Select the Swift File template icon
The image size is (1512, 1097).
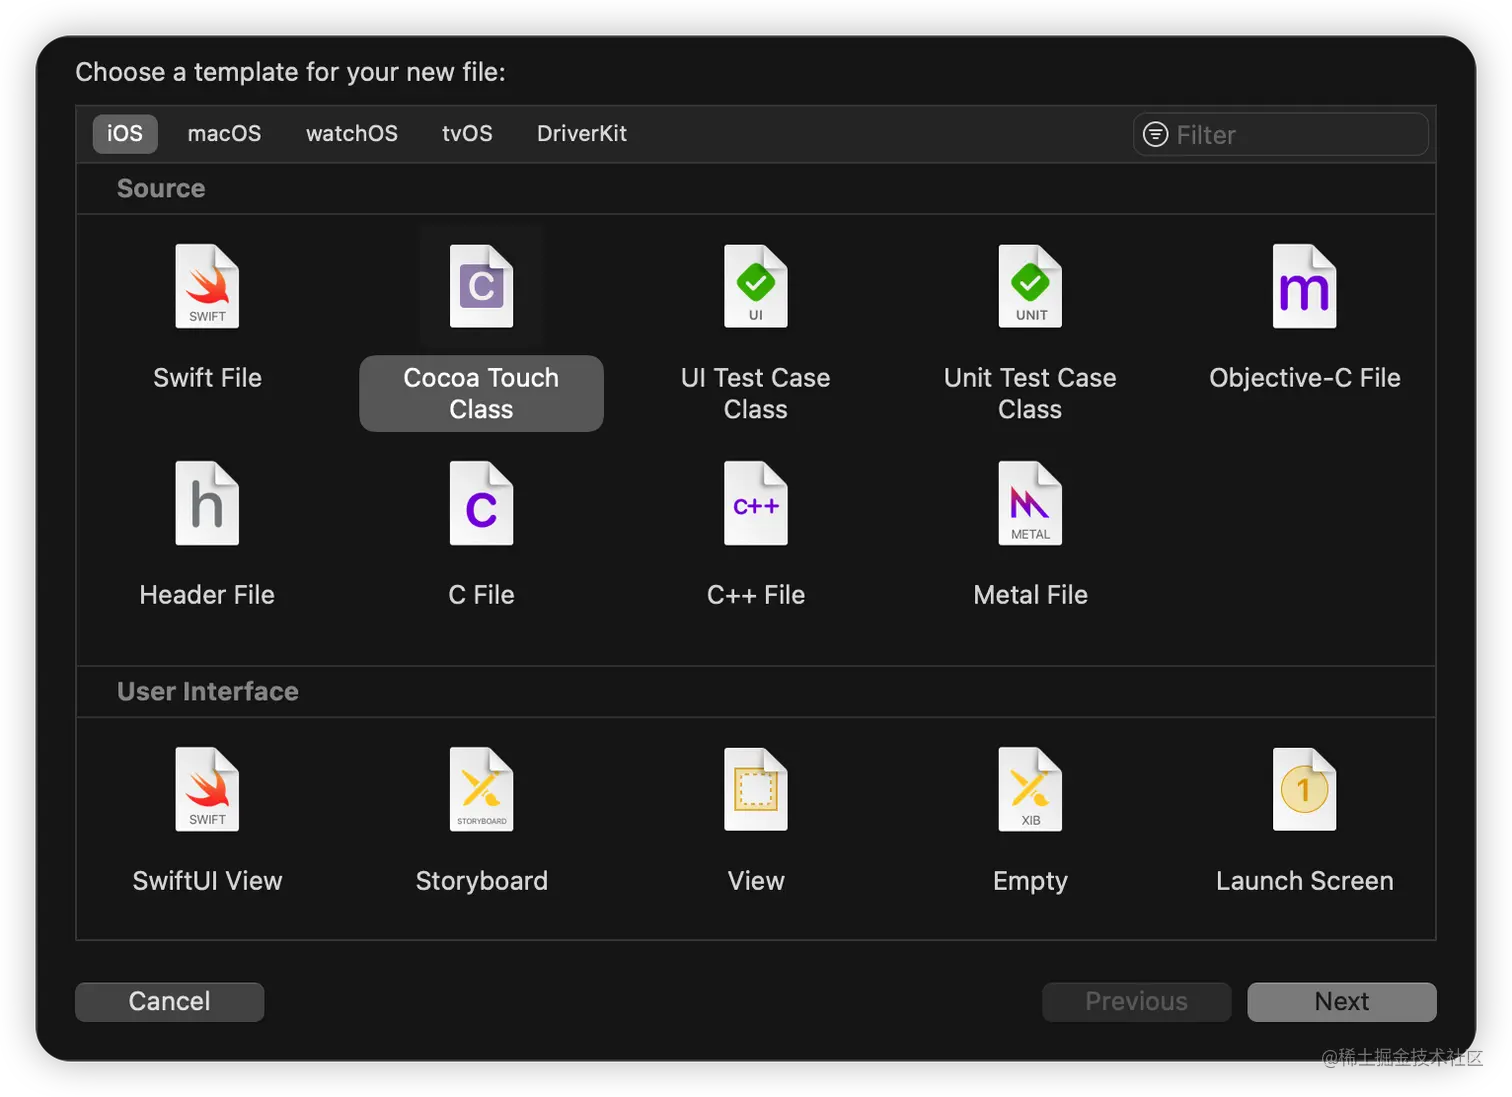pyautogui.click(x=207, y=287)
